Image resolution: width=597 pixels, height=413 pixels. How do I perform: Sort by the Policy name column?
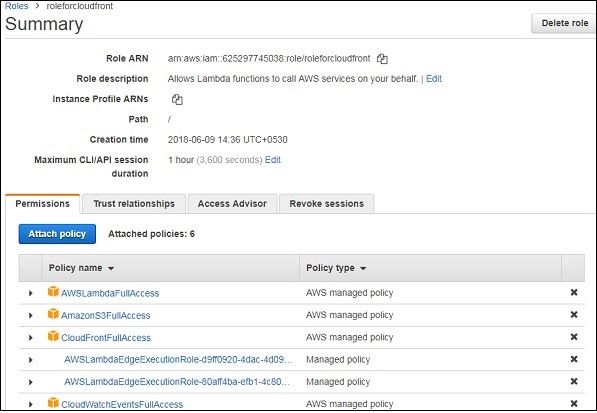point(81,268)
